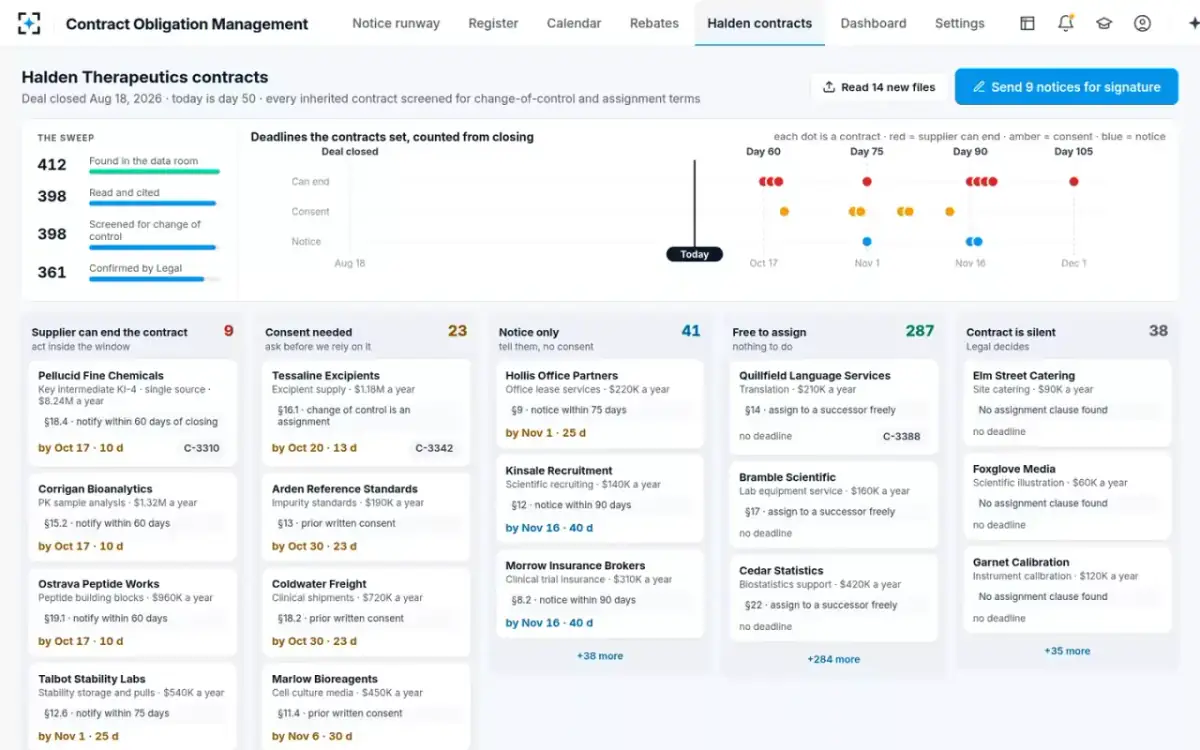Image resolution: width=1200 pixels, height=750 pixels.
Task: Open the user account profile icon
Action: tap(1142, 23)
